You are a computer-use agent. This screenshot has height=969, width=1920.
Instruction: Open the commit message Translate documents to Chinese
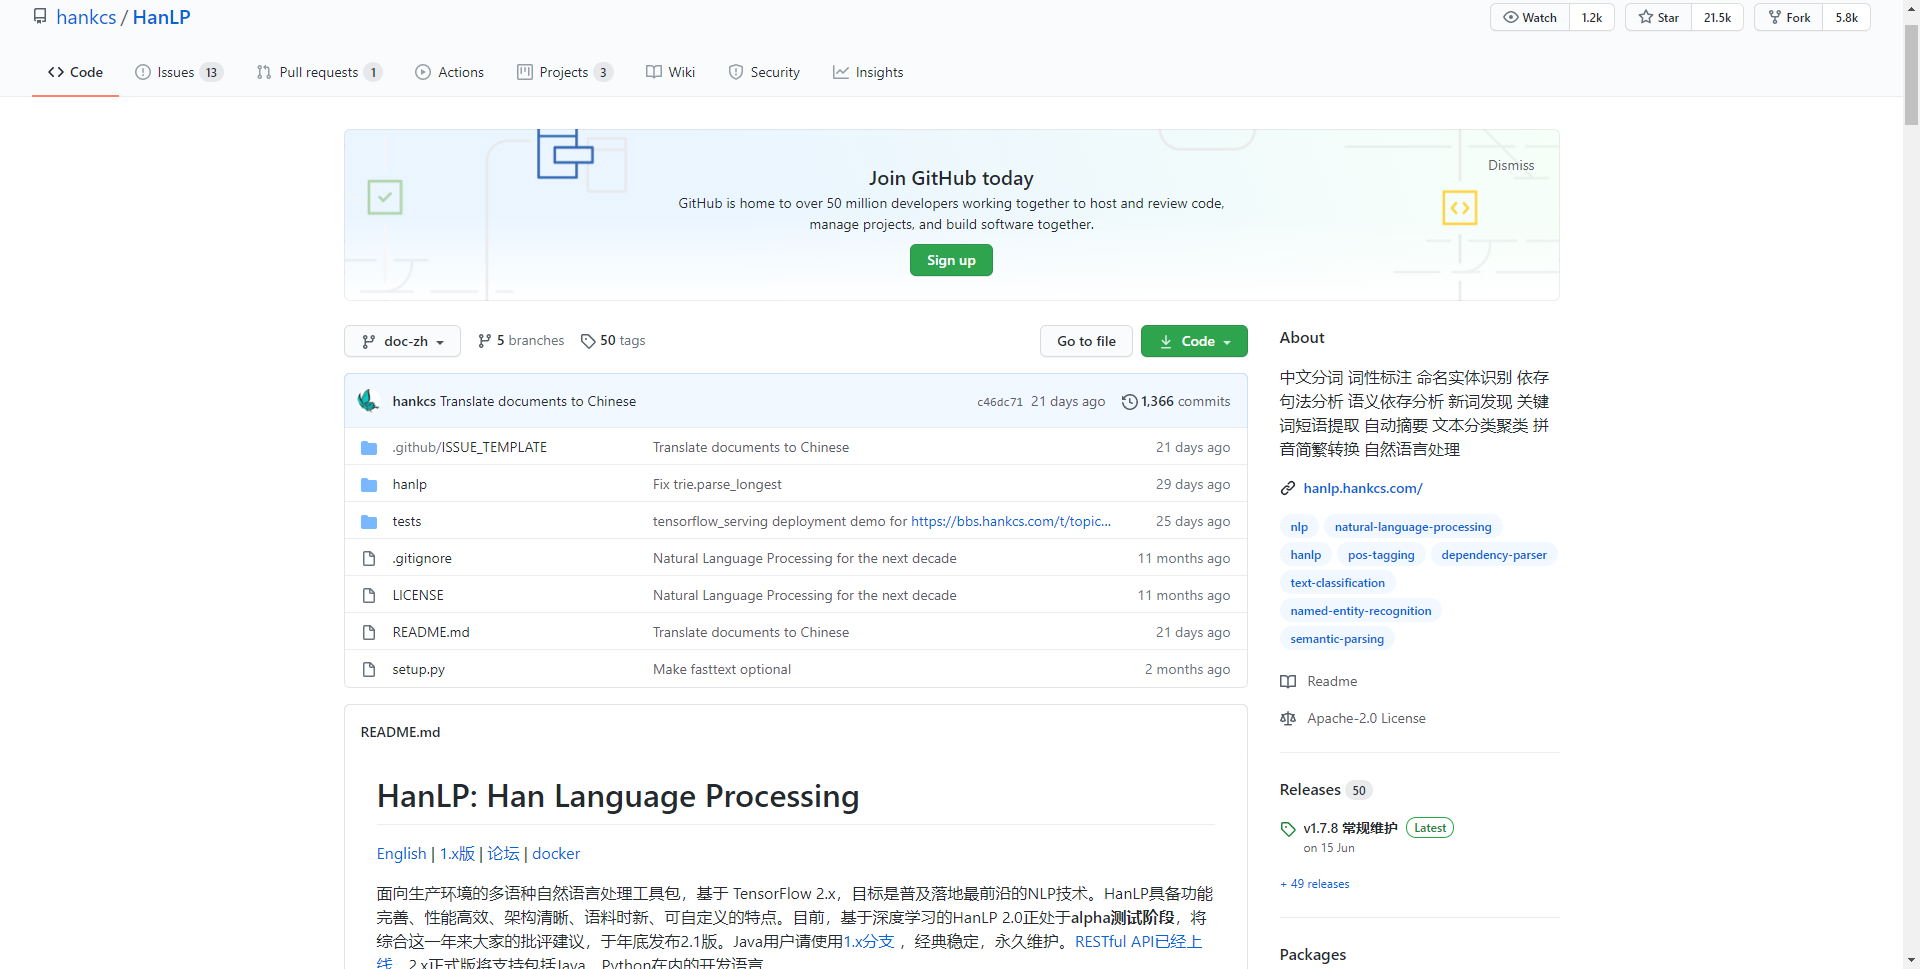[538, 401]
